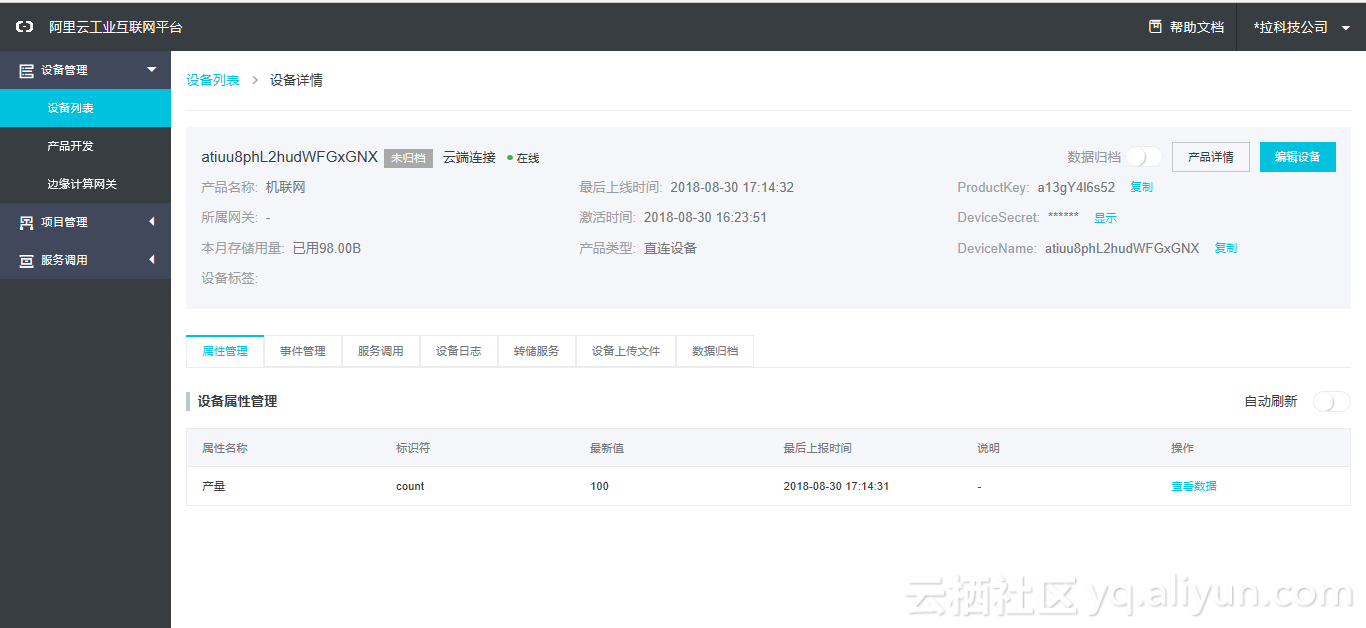1366x628 pixels.
Task: Copy the ProductKey via 复制 link
Action: [x=1141, y=187]
